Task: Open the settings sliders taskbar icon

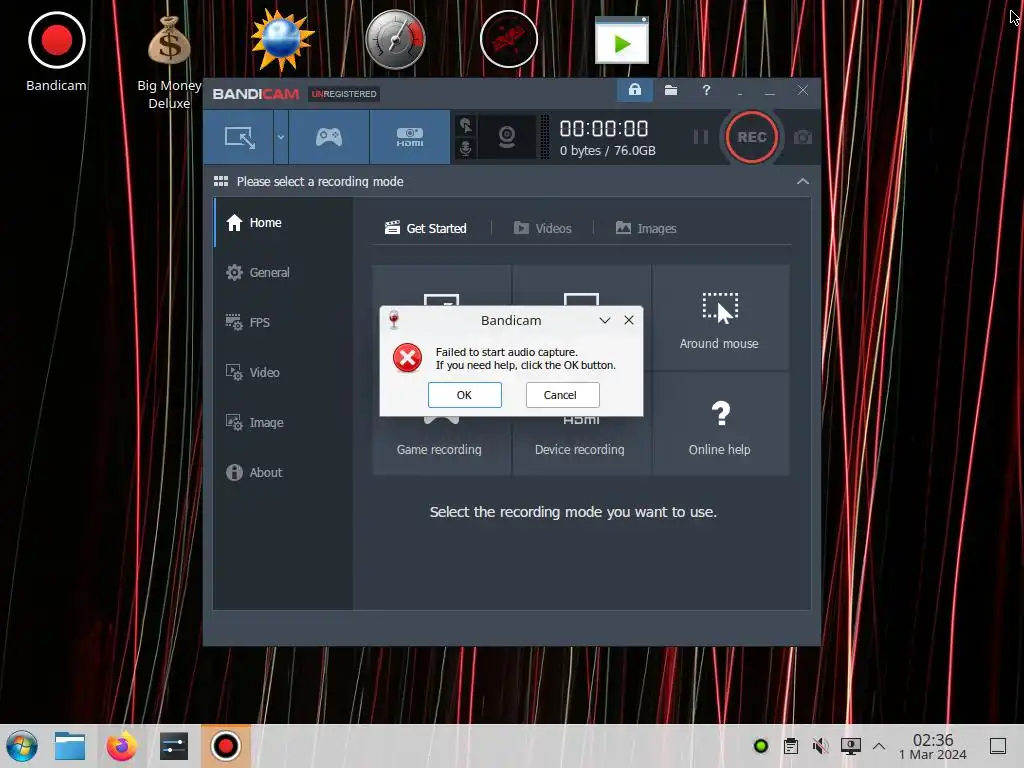Action: [x=174, y=746]
